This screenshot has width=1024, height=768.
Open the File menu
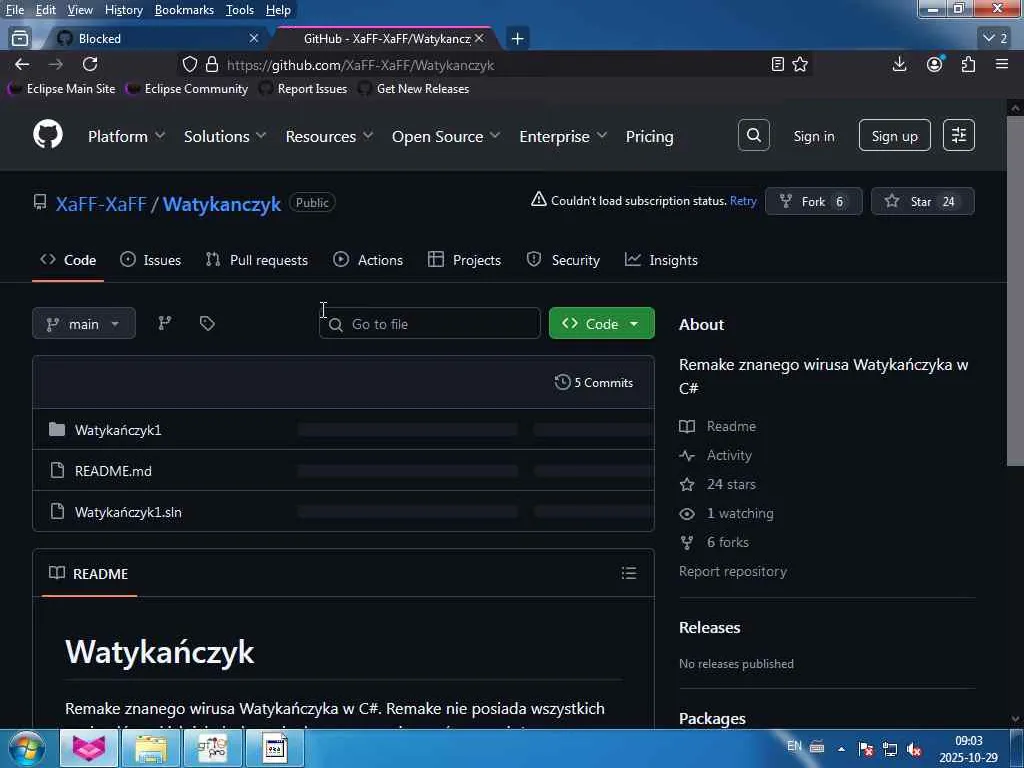pos(15,10)
